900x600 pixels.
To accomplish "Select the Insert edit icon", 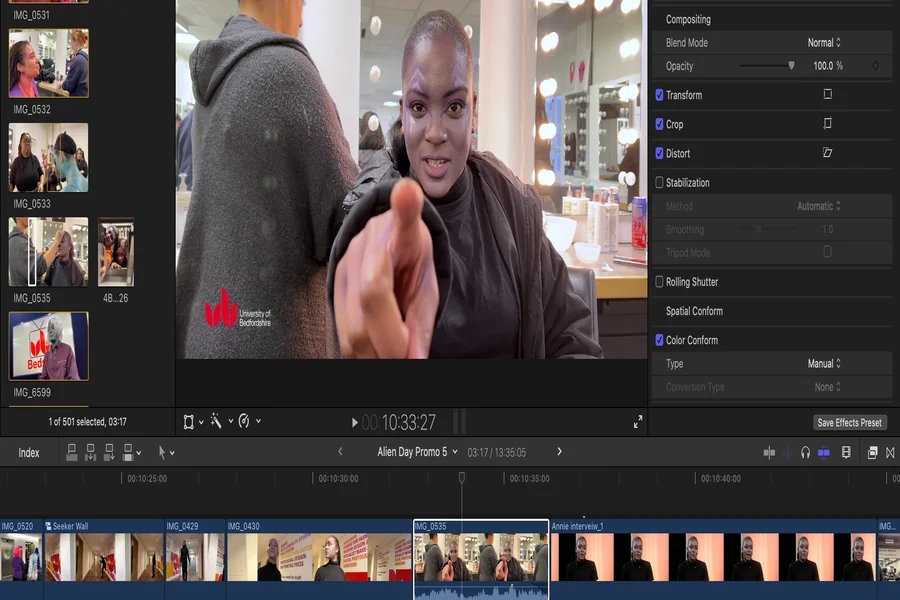I will point(92,451).
